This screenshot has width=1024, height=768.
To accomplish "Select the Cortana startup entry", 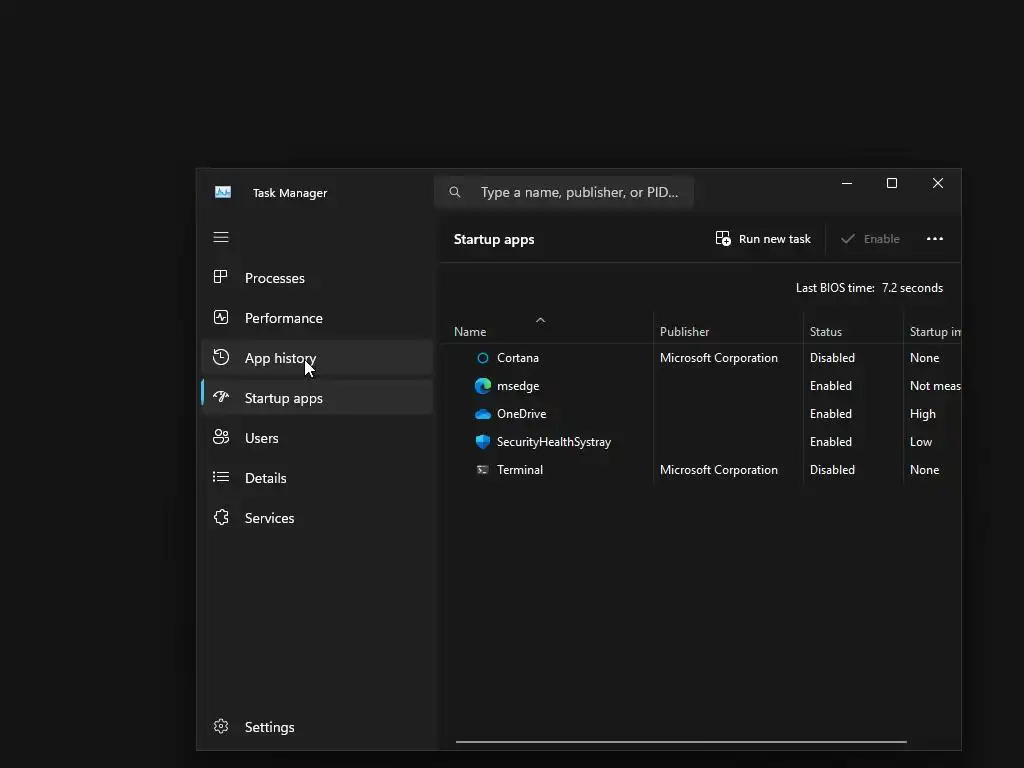I will coord(518,358).
